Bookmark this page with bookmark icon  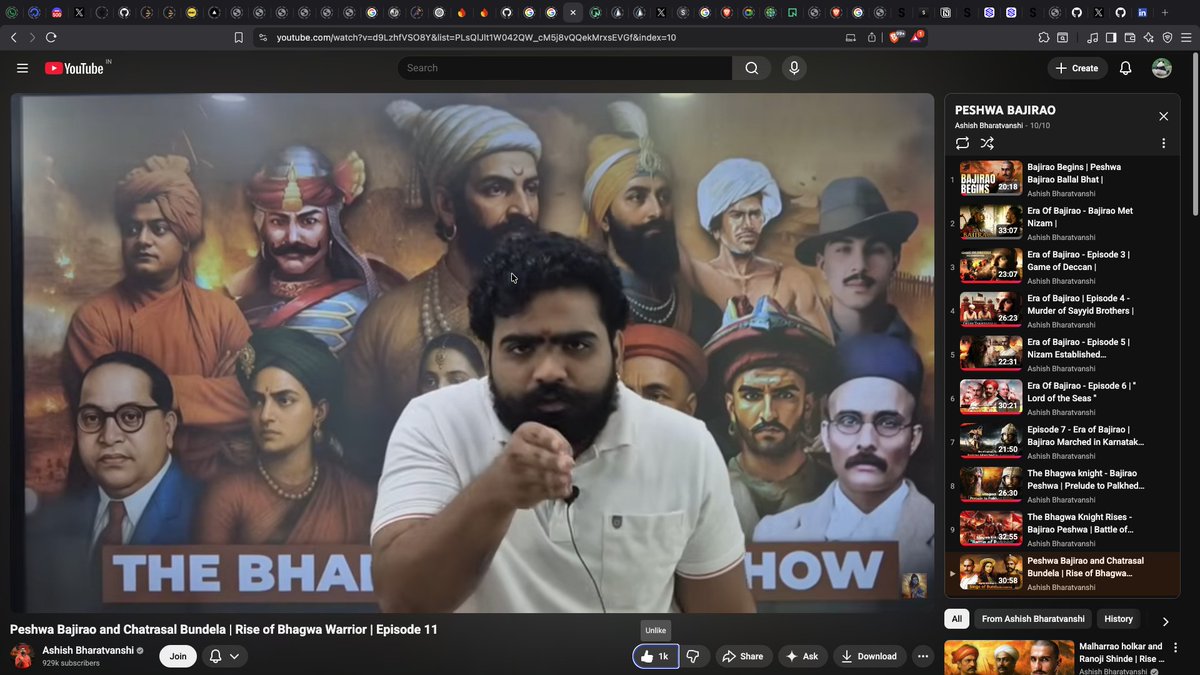coord(238,37)
